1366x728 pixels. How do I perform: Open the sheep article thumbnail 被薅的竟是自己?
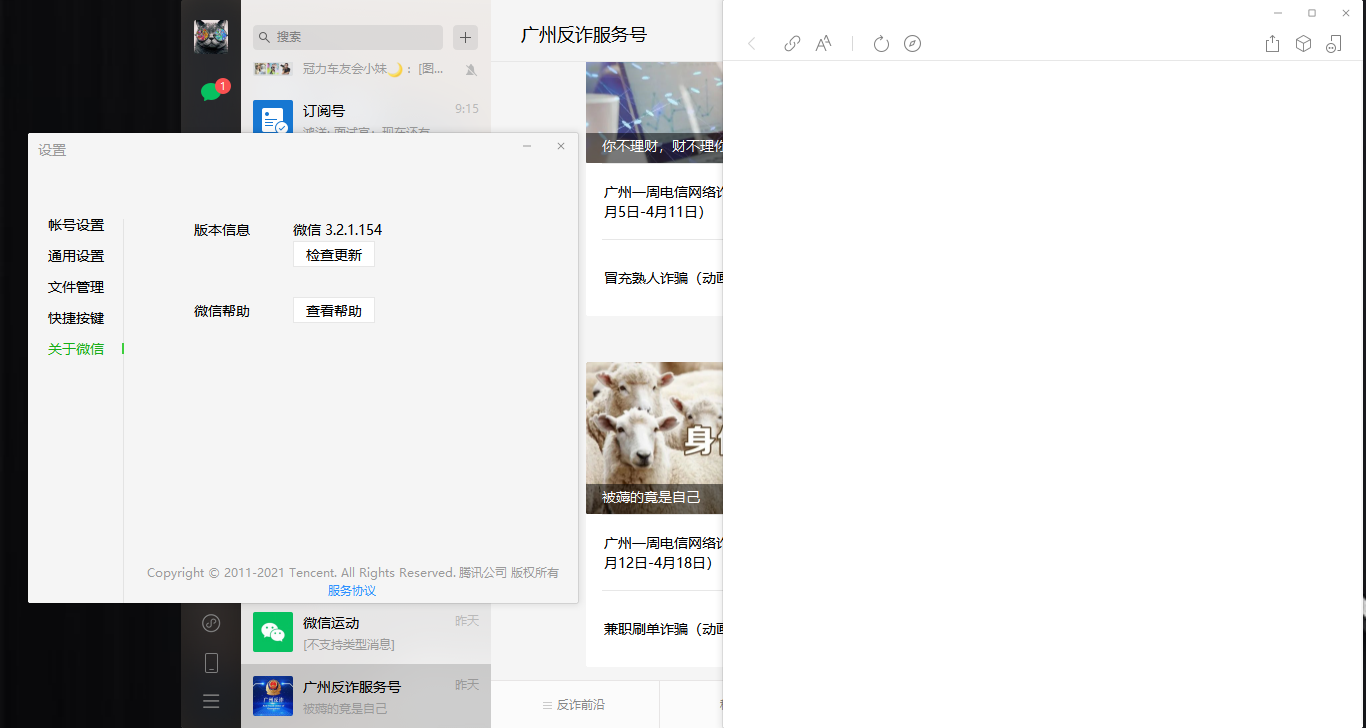click(654, 438)
